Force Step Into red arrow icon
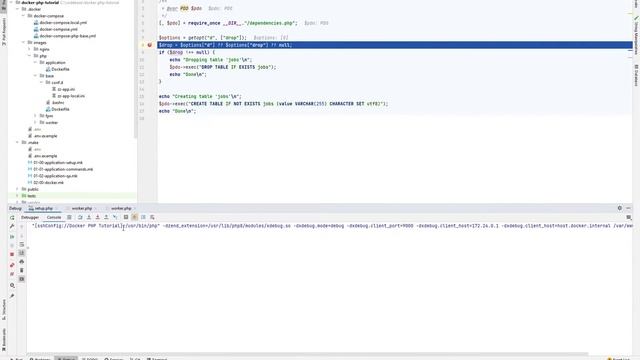 (x=98, y=218)
